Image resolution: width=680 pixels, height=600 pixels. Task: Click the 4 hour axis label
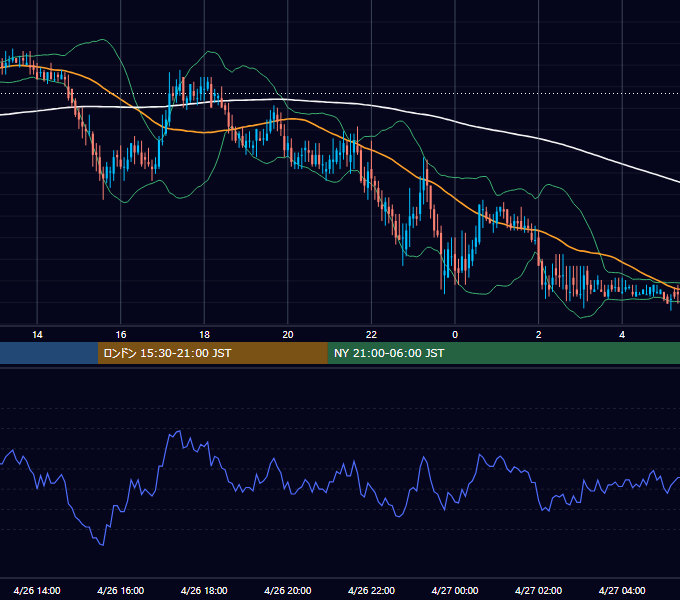(622, 335)
